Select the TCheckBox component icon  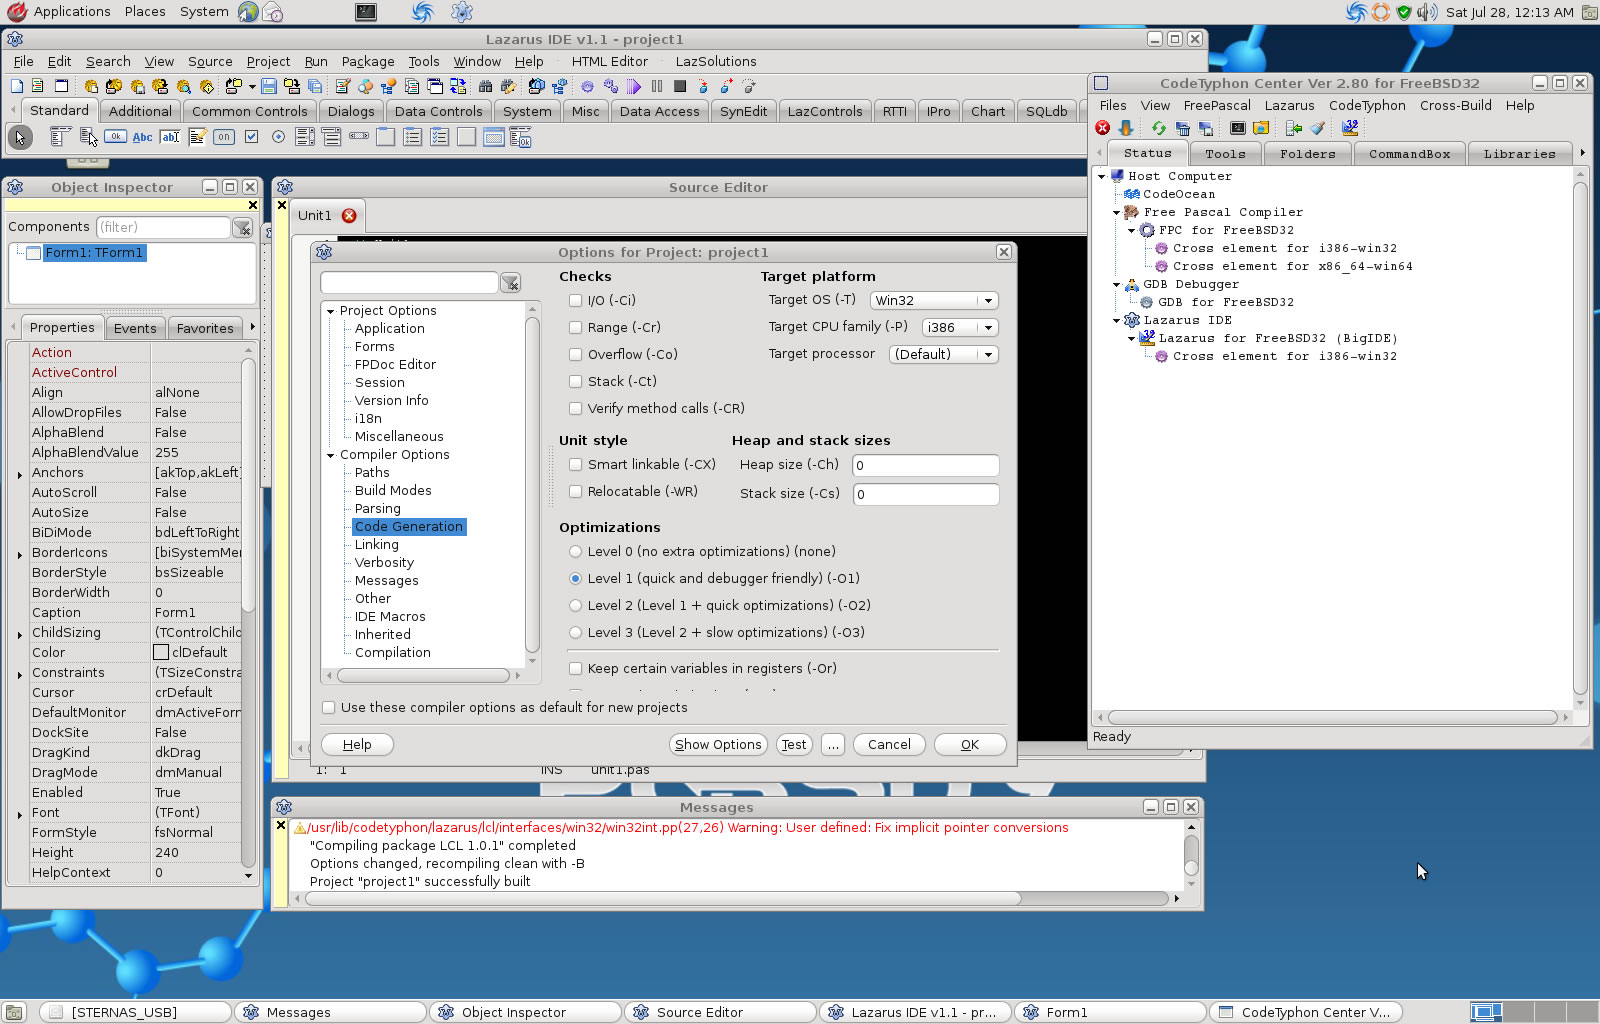[x=251, y=137]
